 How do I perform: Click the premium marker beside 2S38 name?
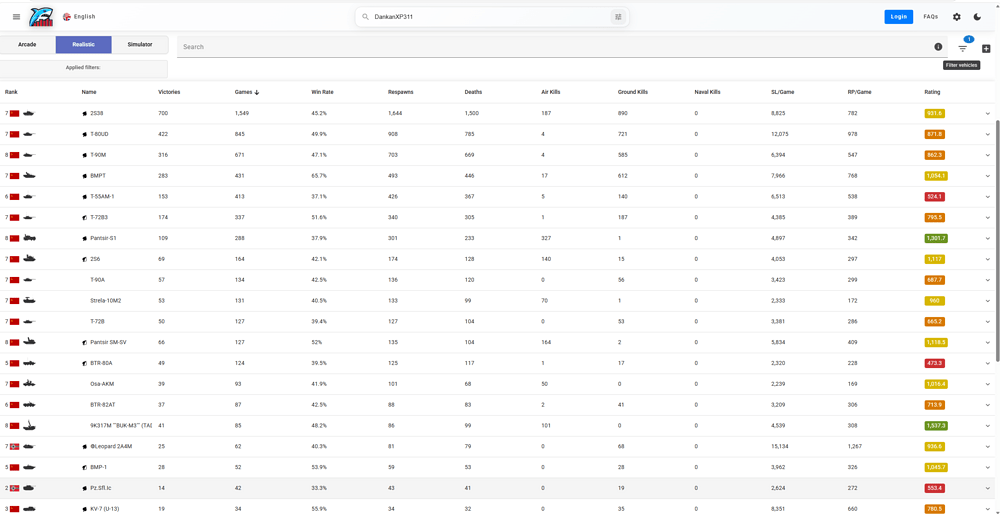click(84, 114)
